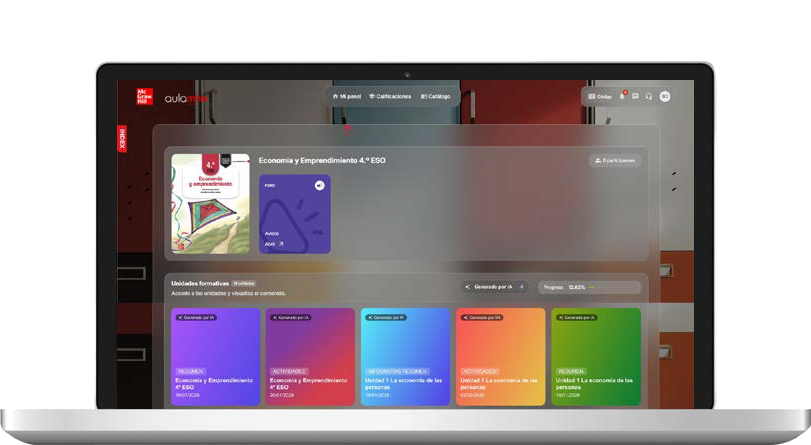Open the Catálogo tab
The image size is (811, 445).
pyautogui.click(x=435, y=96)
